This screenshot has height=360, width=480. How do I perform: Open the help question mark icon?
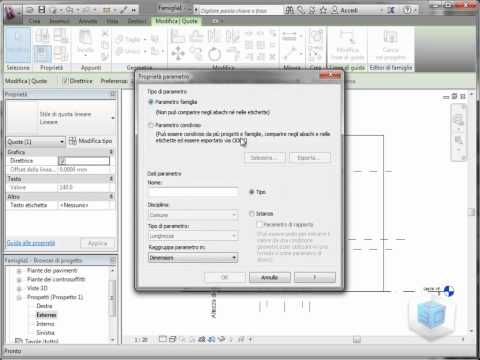(407, 10)
